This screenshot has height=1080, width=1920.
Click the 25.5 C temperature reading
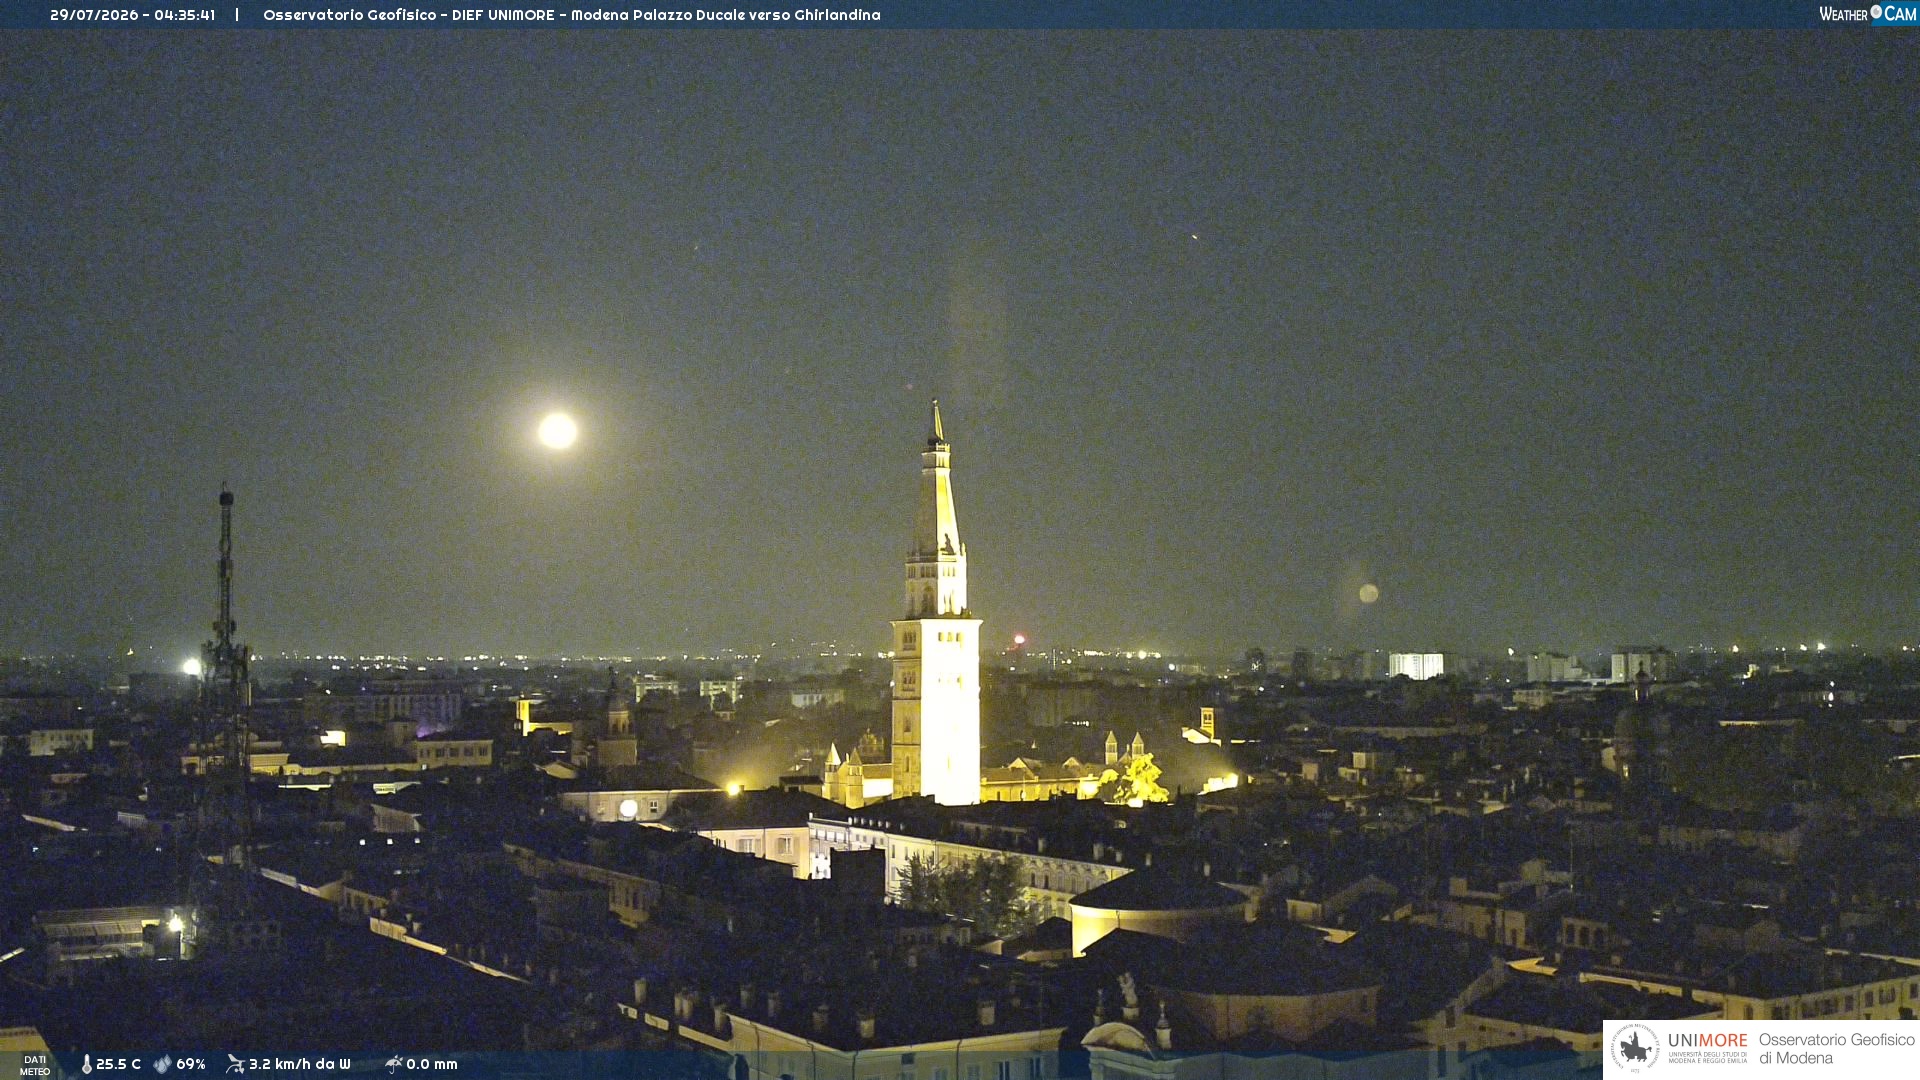coord(118,1064)
